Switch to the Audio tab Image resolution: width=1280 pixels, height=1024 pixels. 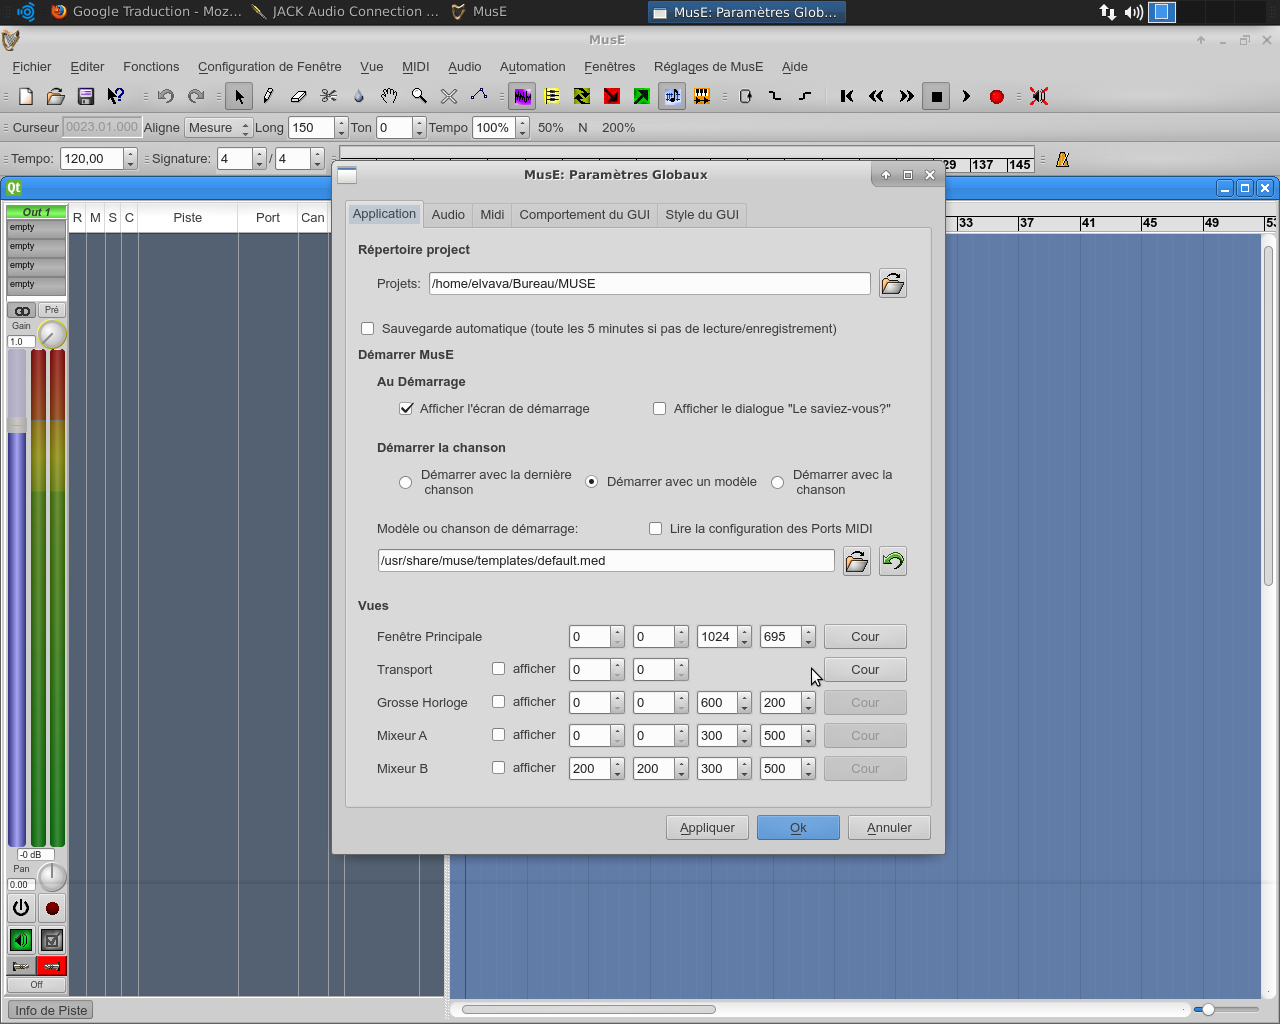click(448, 215)
